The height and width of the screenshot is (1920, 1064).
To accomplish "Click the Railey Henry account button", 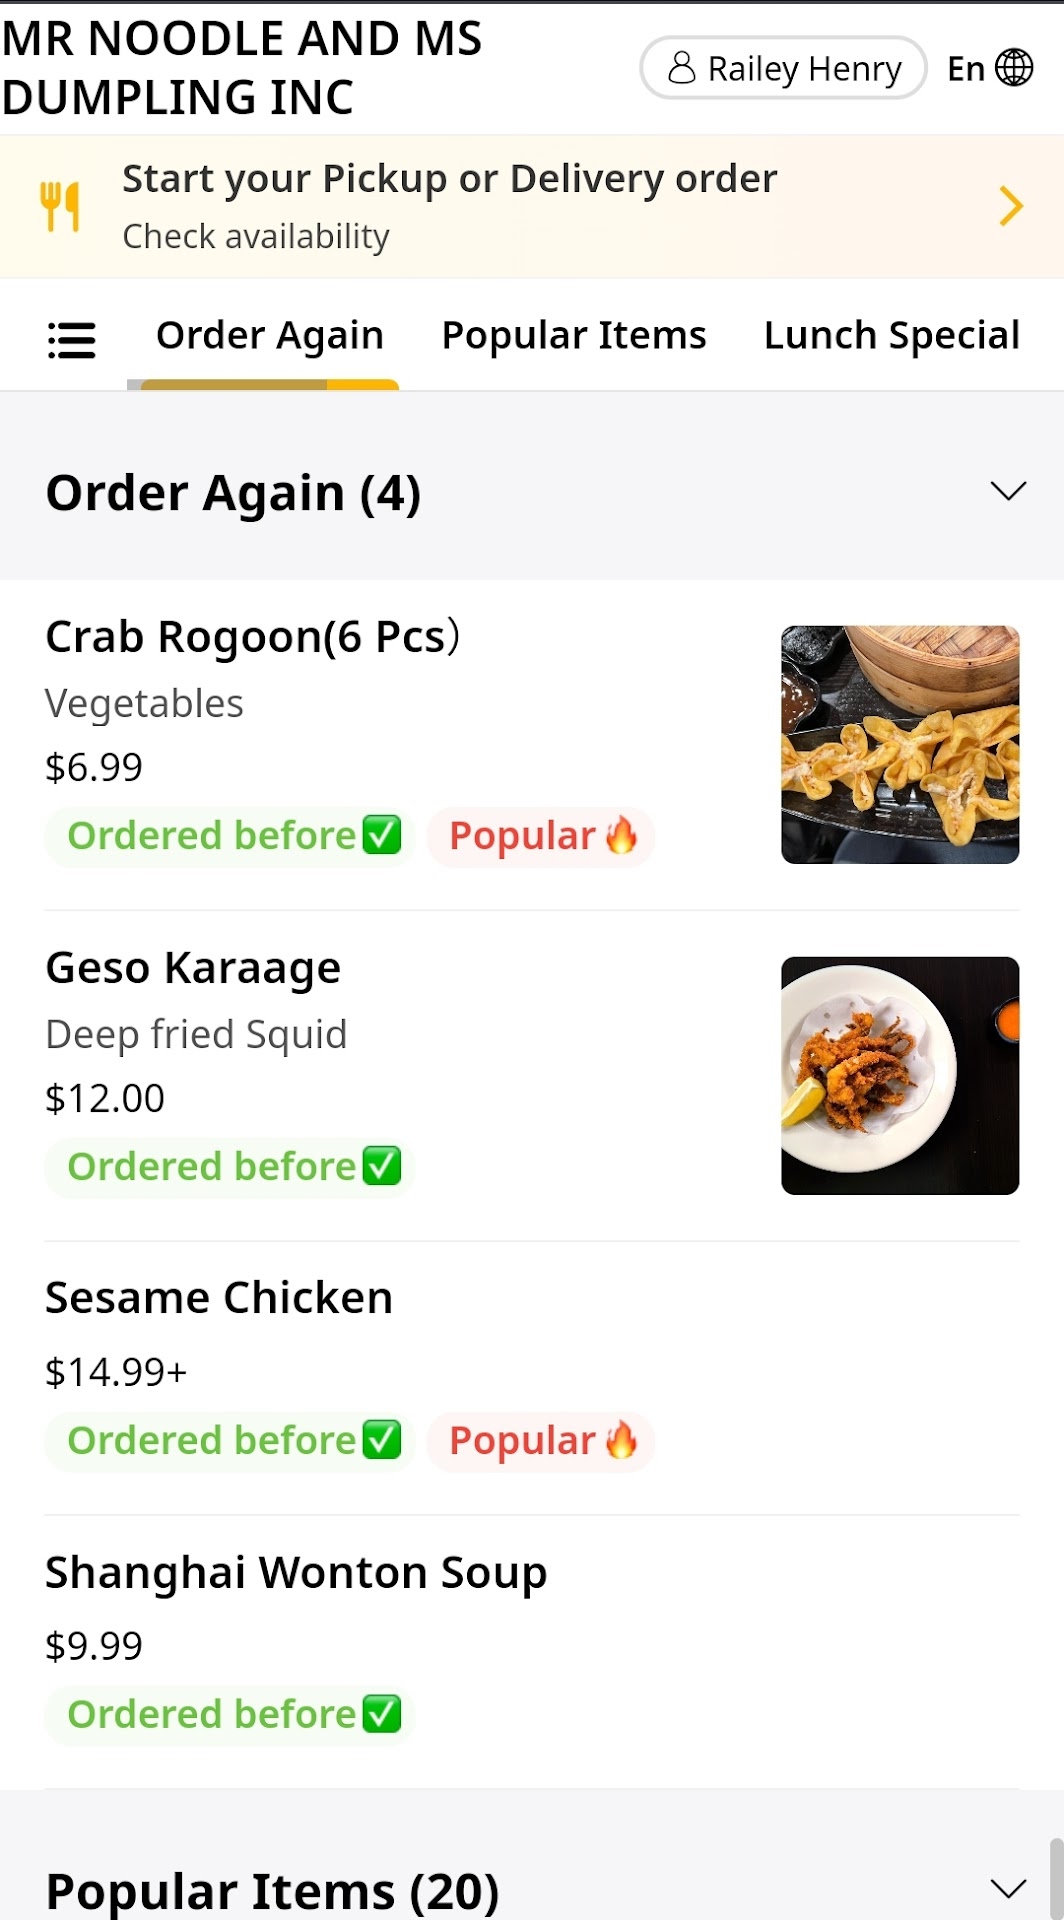I will 783,68.
